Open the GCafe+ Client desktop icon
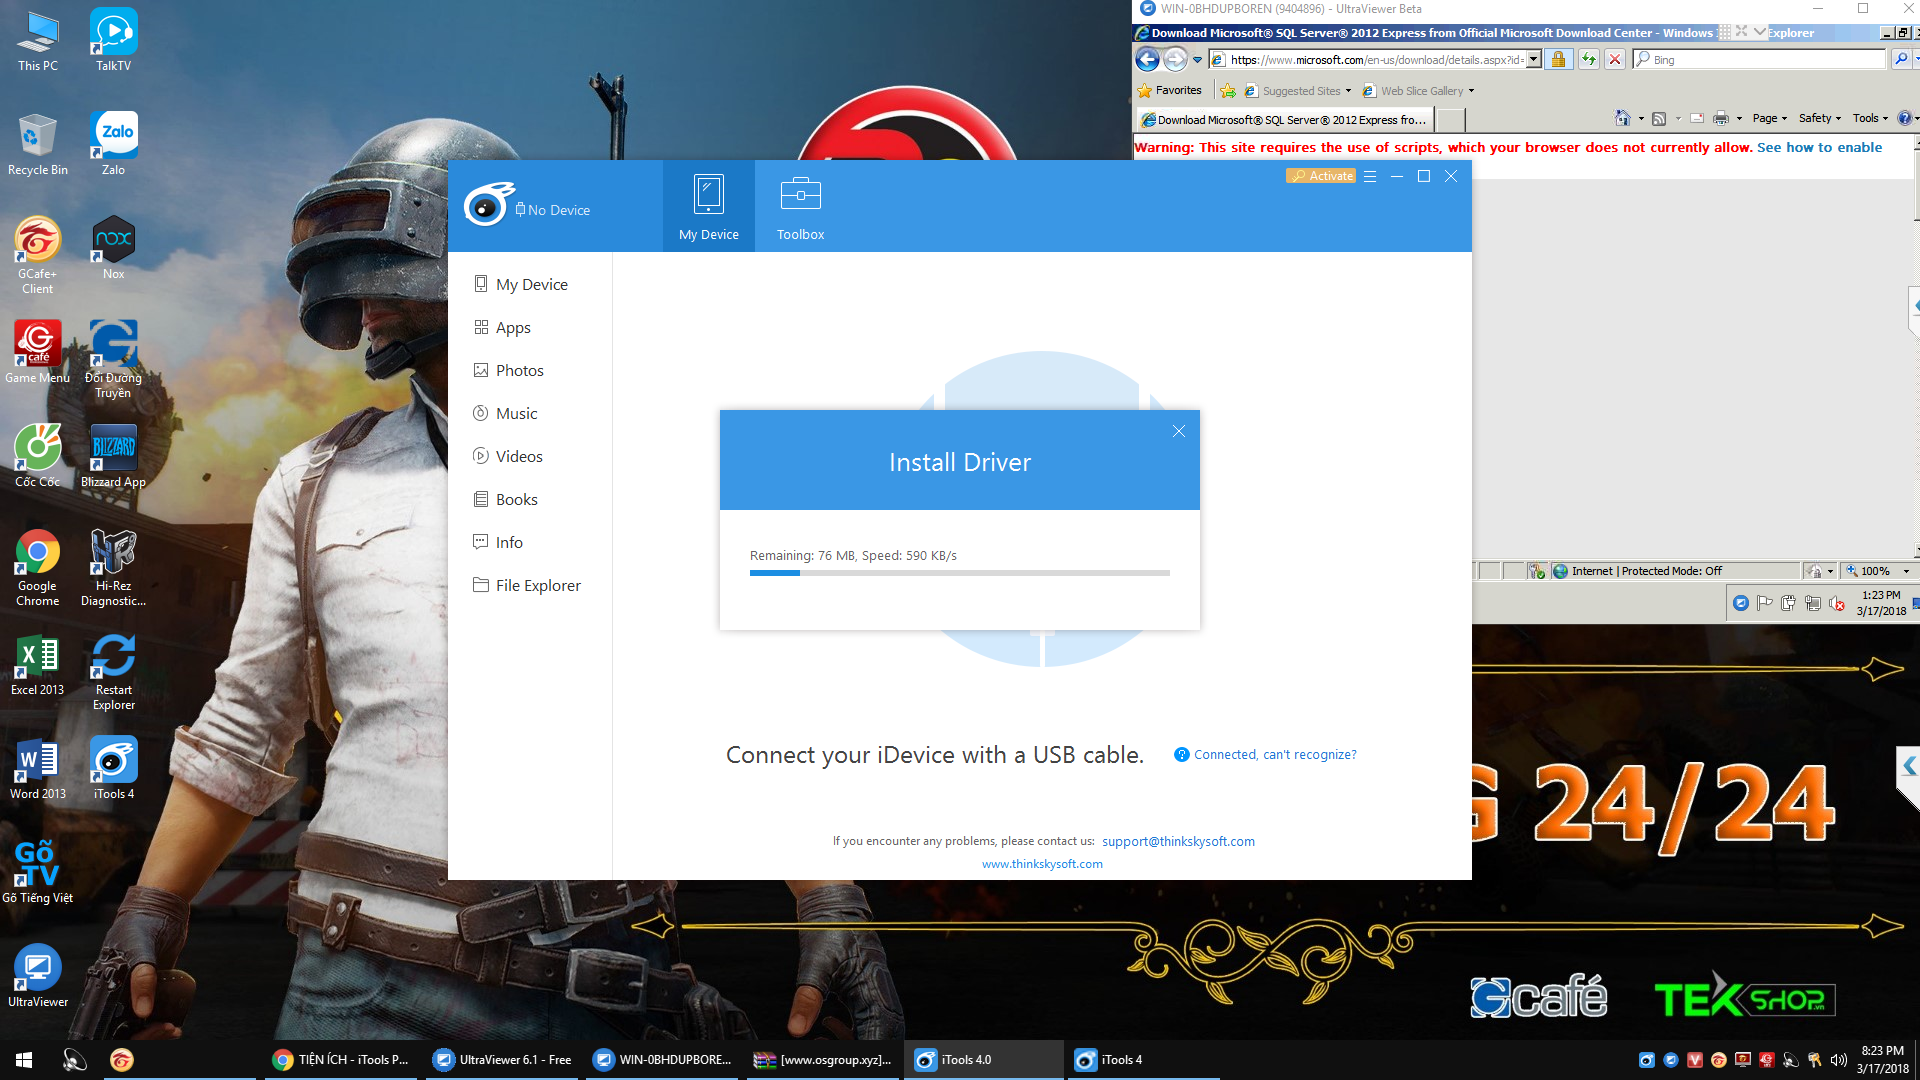 point(38,254)
